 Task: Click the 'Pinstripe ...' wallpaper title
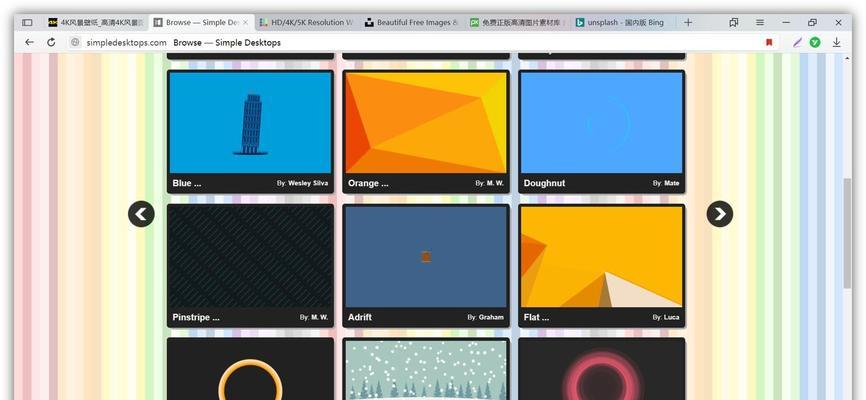[196, 318]
